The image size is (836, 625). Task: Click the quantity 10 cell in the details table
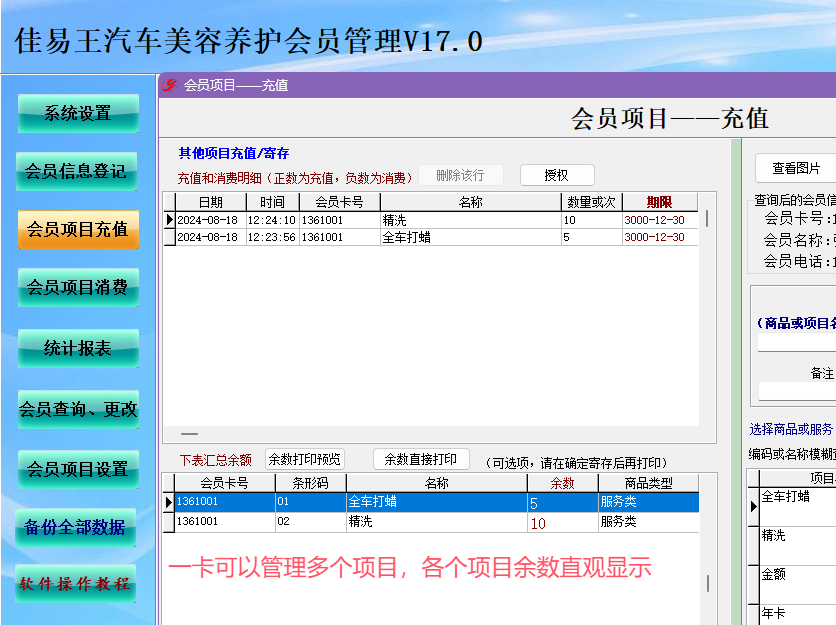(x=591, y=220)
